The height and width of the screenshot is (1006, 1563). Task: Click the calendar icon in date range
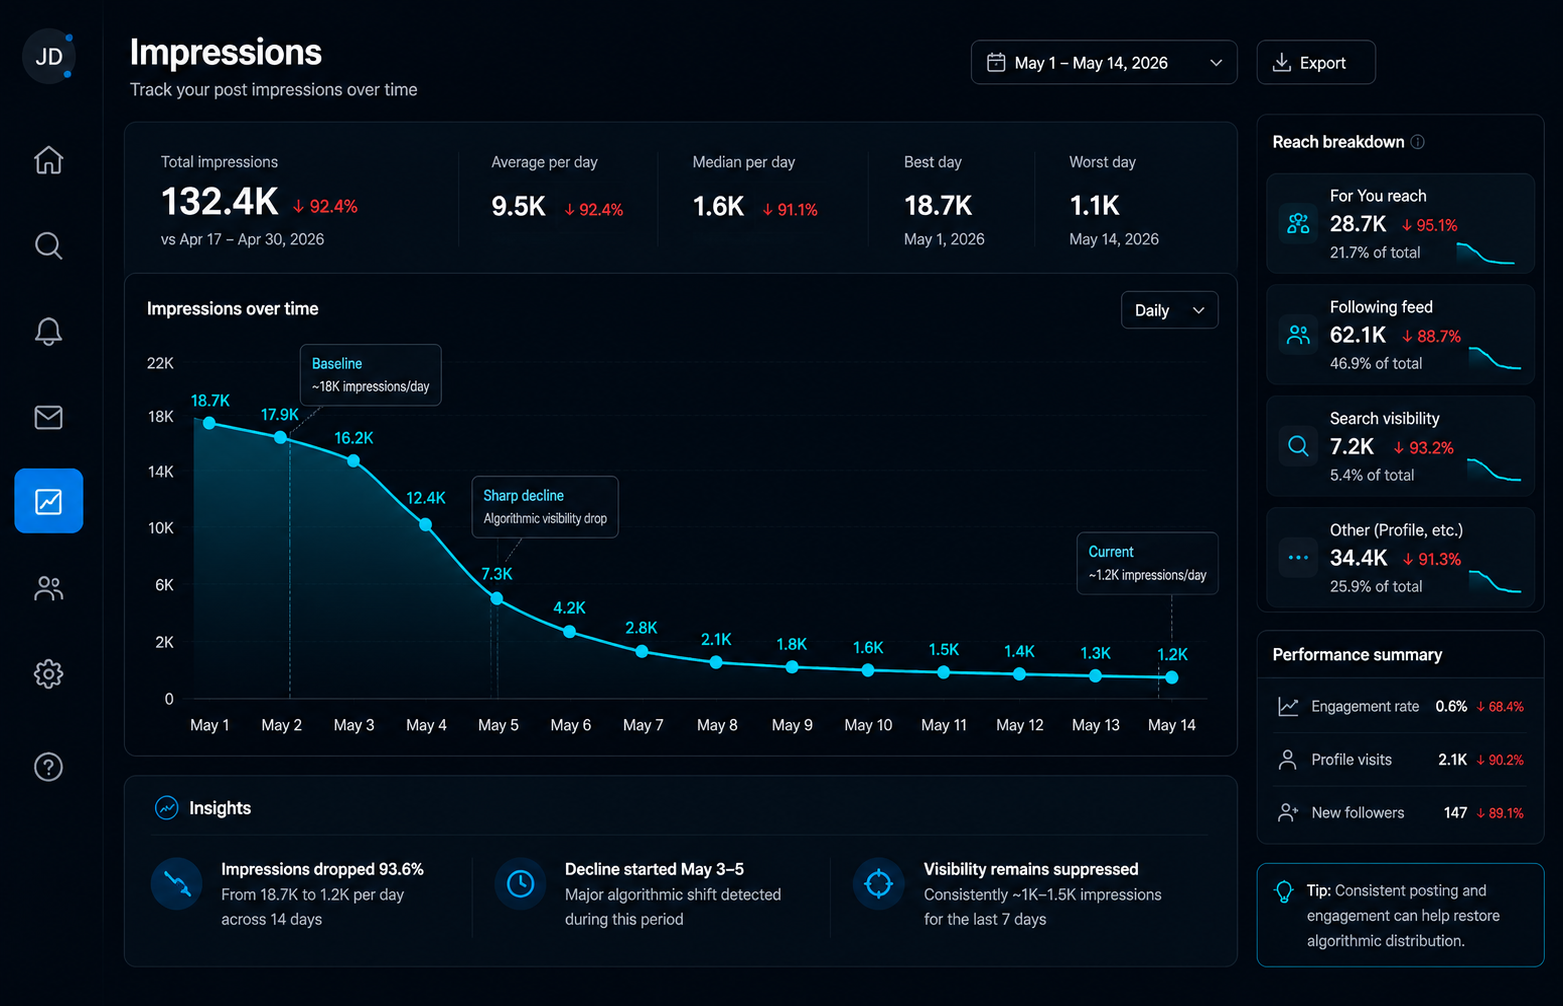[996, 62]
